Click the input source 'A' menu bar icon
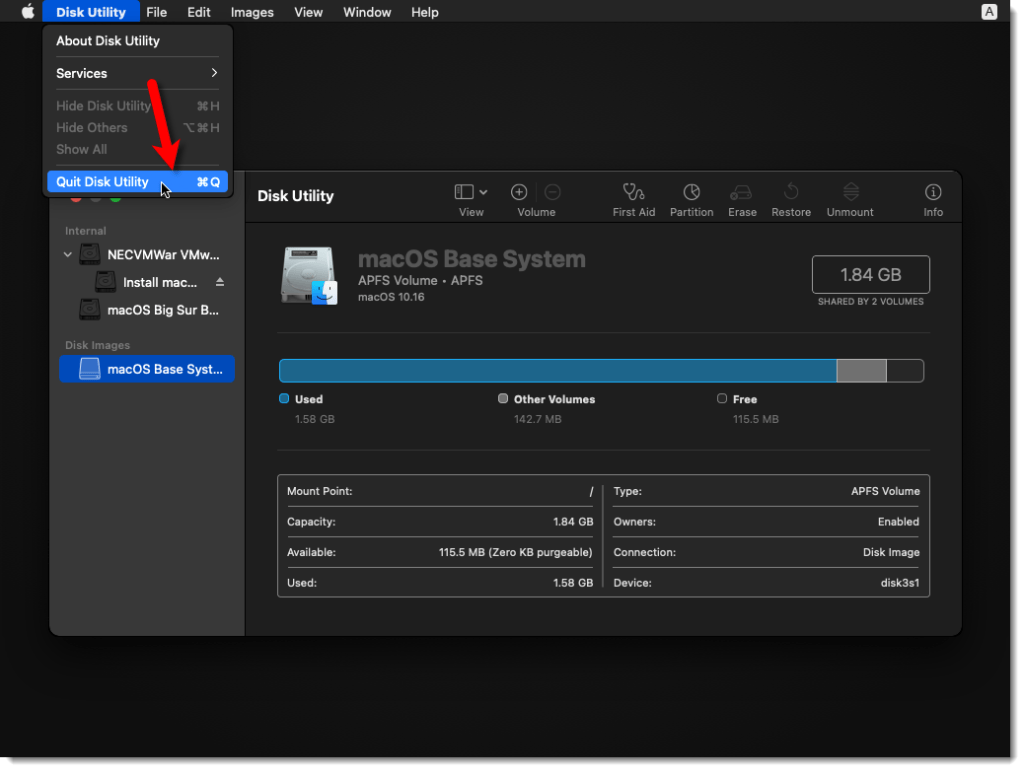Screen dimensions: 1024x771 coord(989,12)
